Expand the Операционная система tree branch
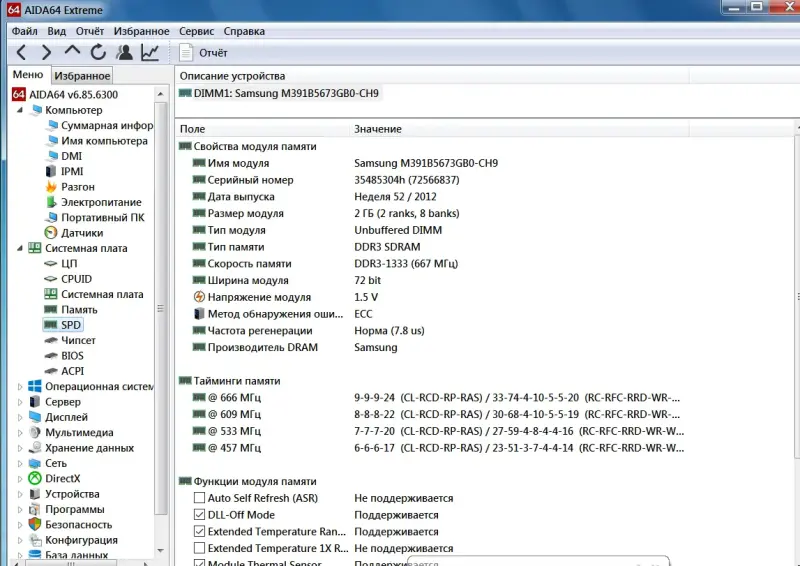The image size is (800, 566). pos(20,386)
